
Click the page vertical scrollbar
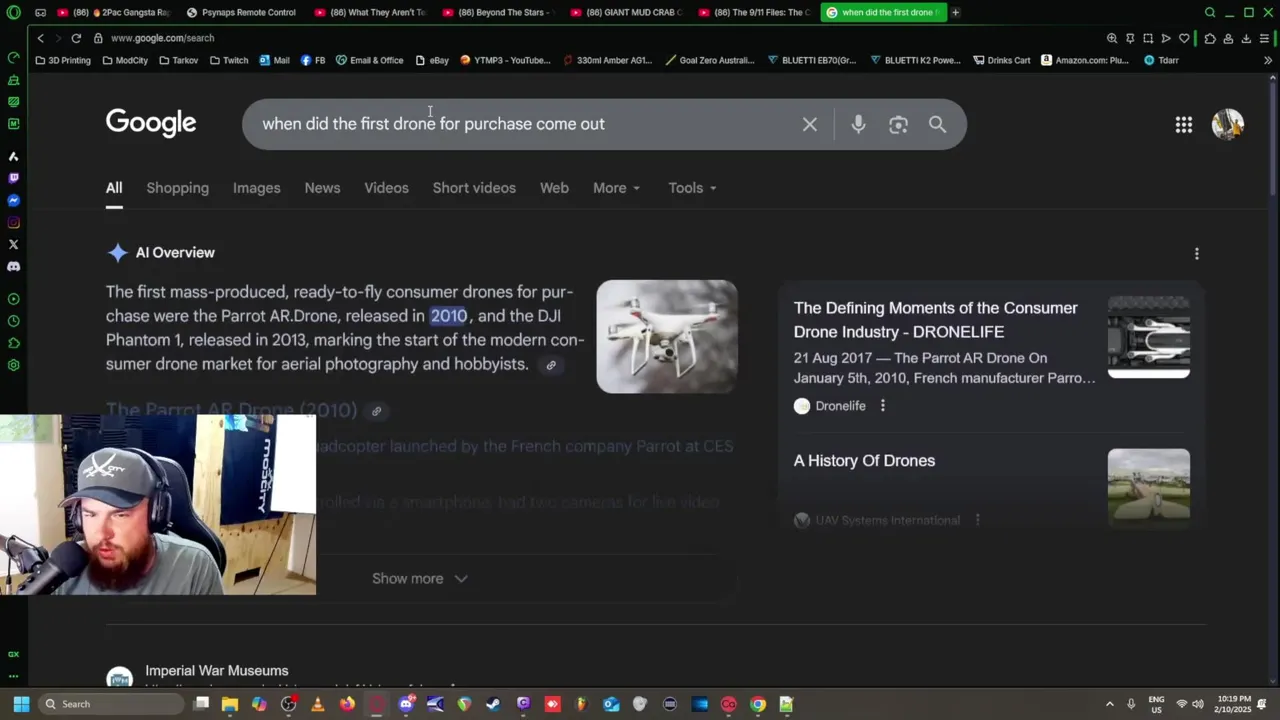pos(1273,135)
